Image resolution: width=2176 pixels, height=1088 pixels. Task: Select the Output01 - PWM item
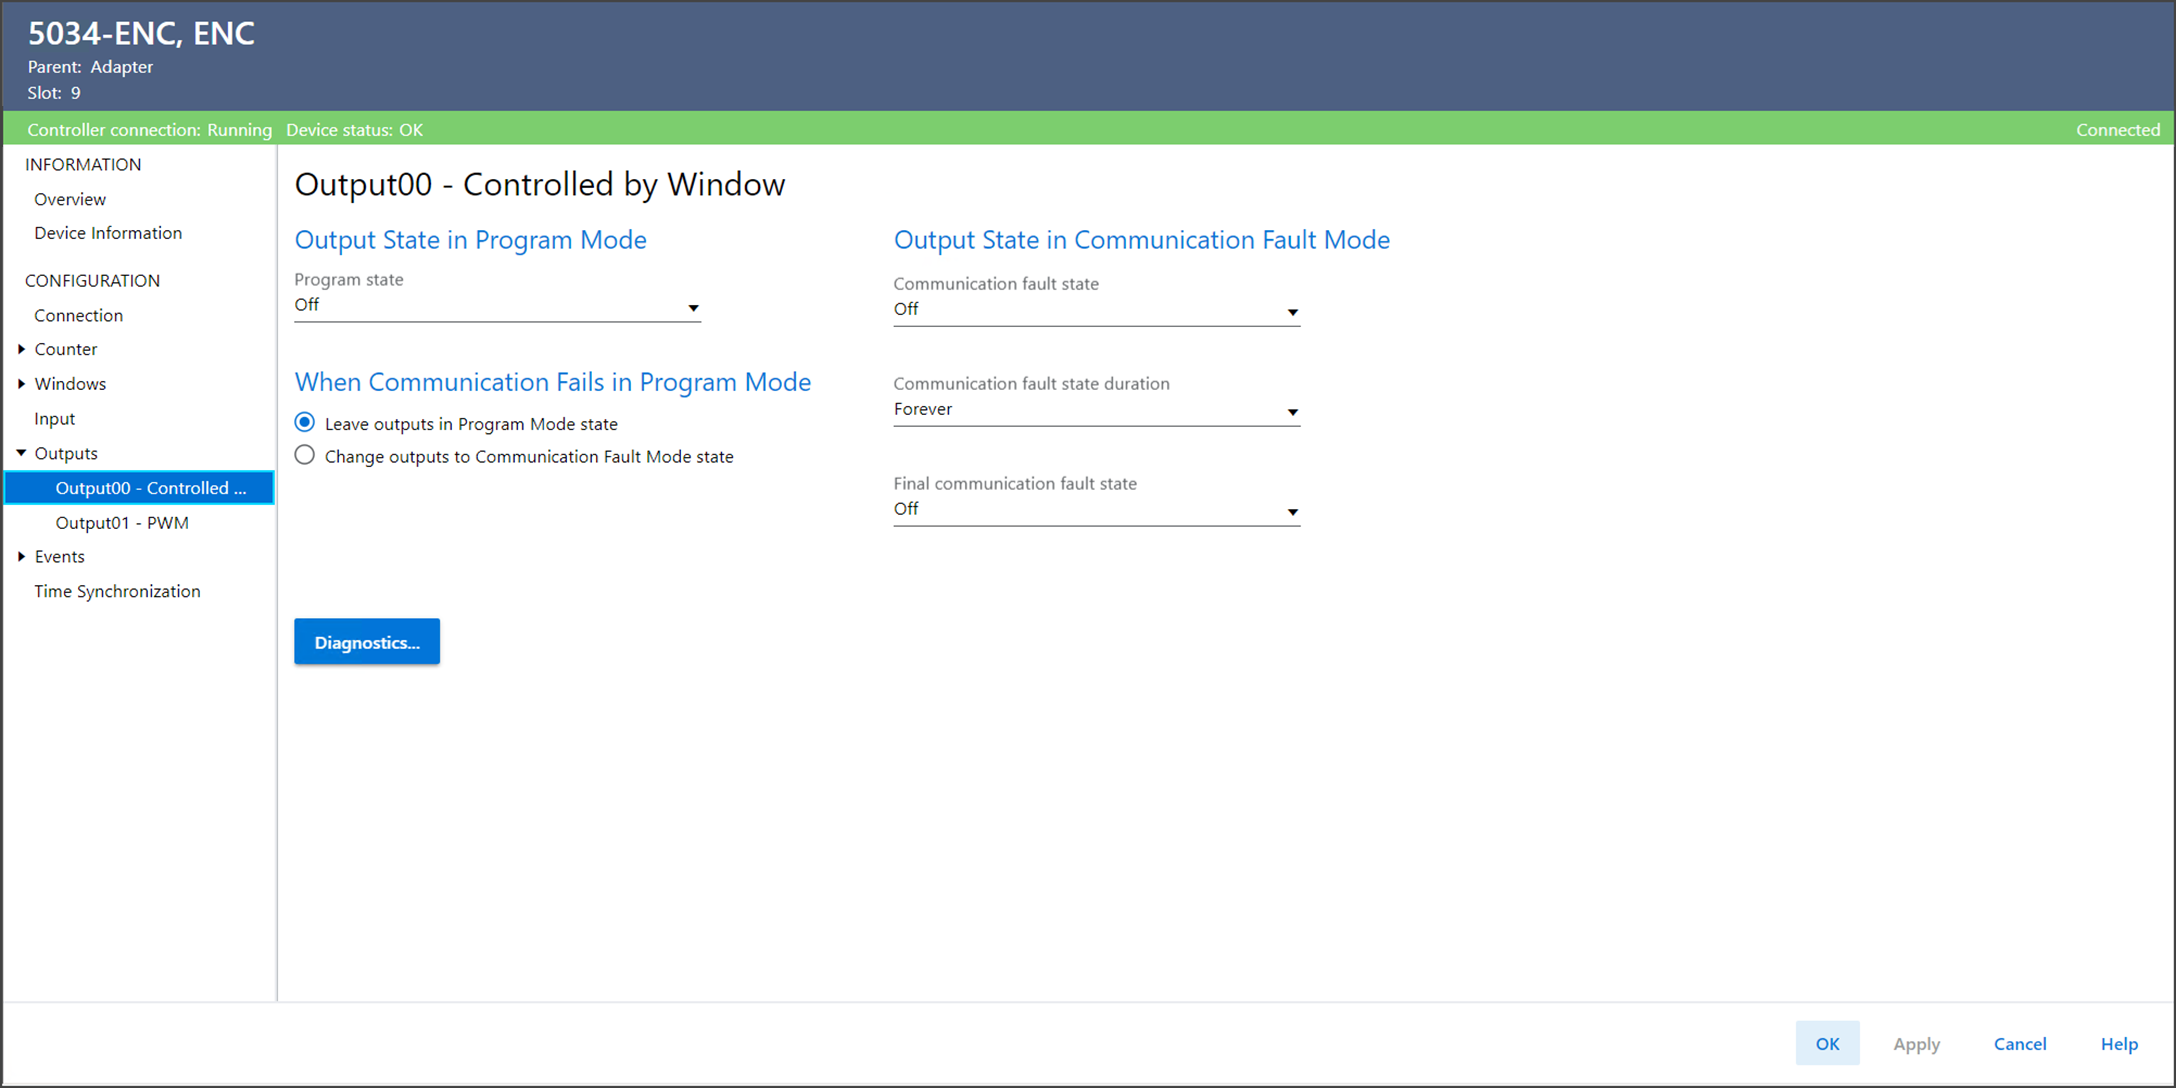(x=122, y=522)
